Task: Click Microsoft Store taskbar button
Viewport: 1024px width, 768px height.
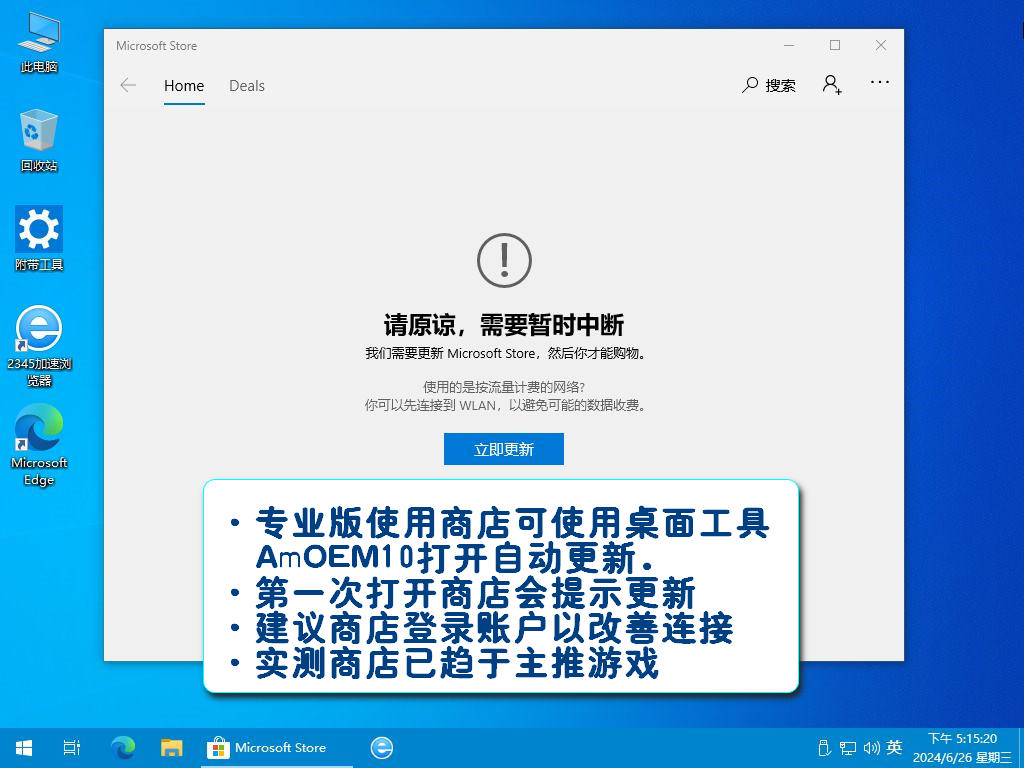Action: [276, 748]
